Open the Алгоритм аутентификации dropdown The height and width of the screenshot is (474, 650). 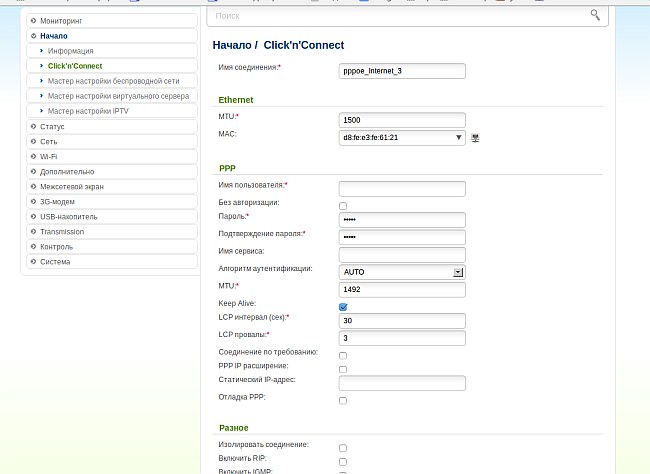click(458, 271)
